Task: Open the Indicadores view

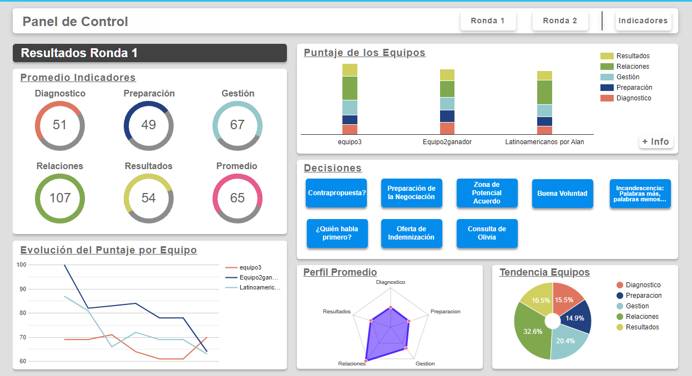Action: coord(643,21)
